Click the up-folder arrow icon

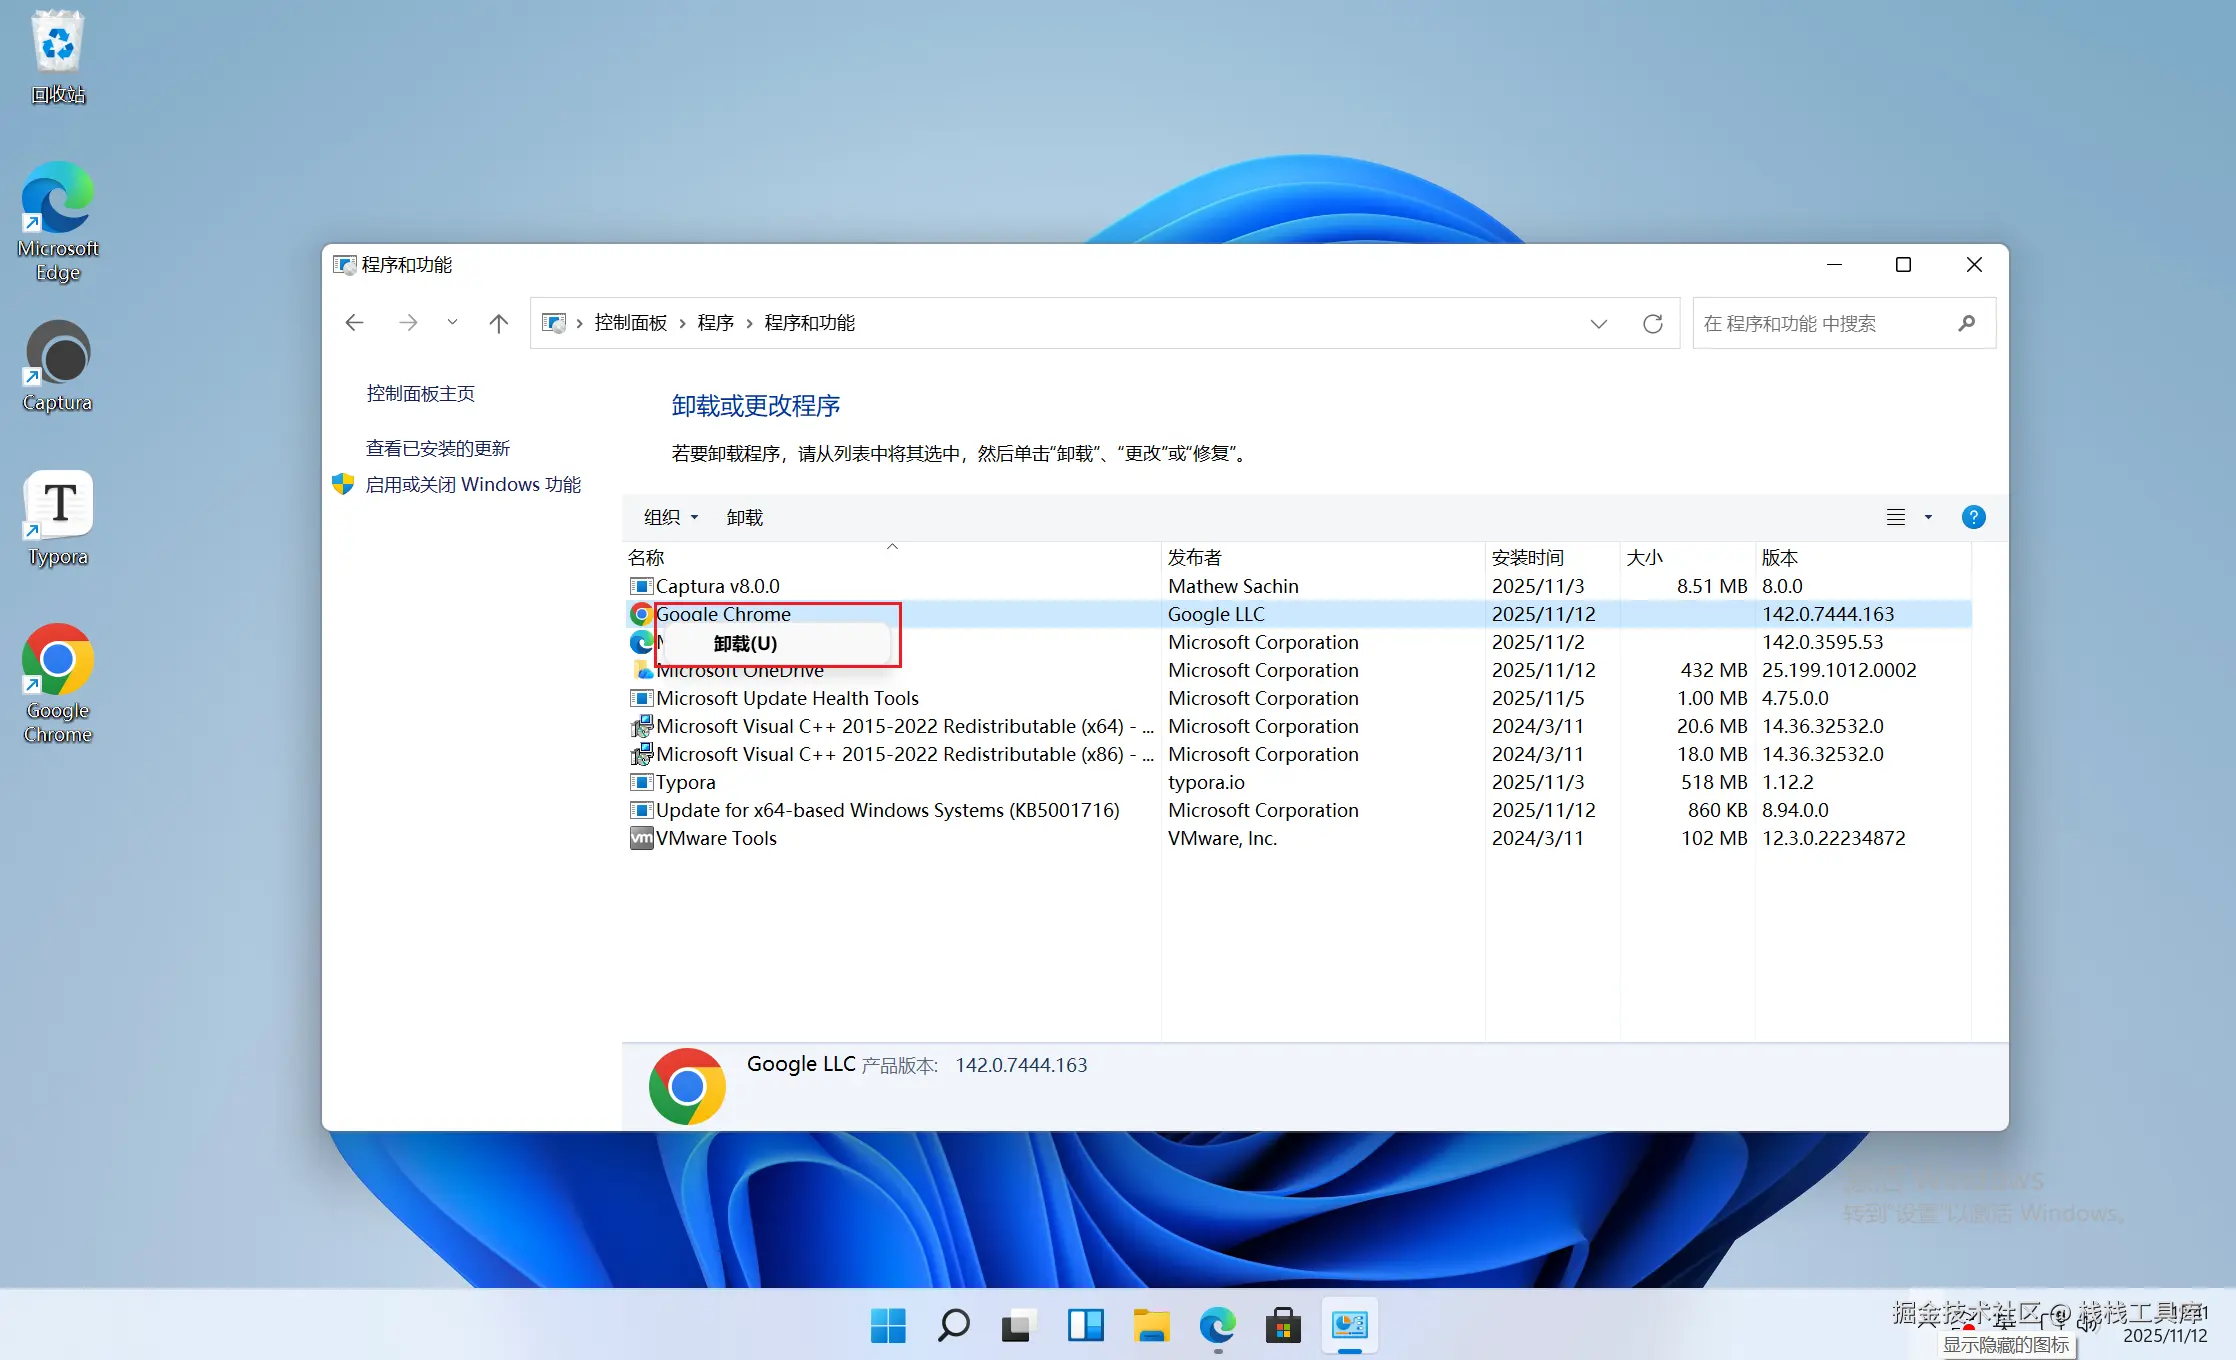[x=498, y=322]
